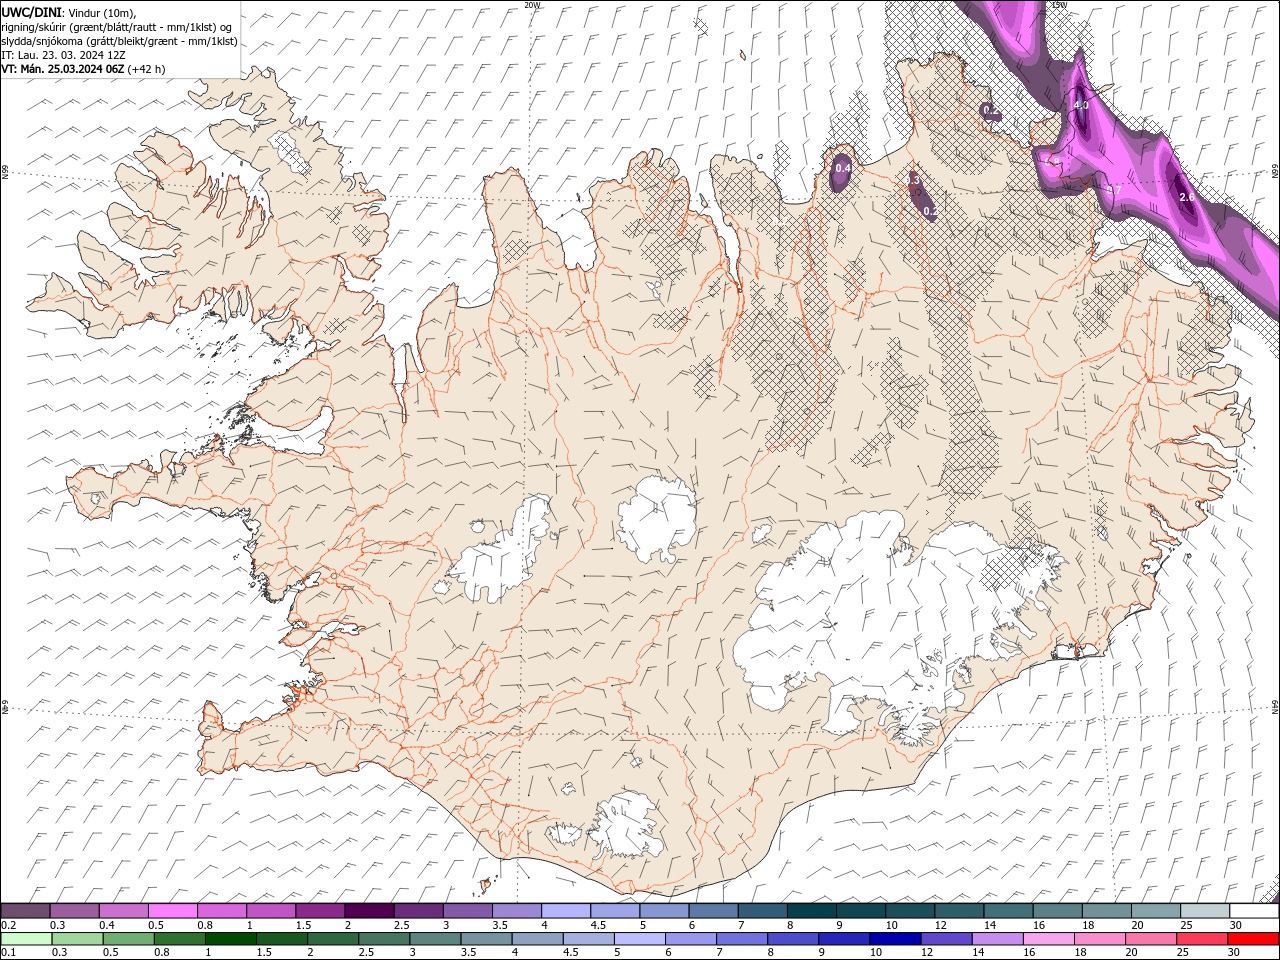This screenshot has width=1280, height=960.
Task: Click the 64N latitude label on right edge
Action: pyautogui.click(x=1274, y=706)
